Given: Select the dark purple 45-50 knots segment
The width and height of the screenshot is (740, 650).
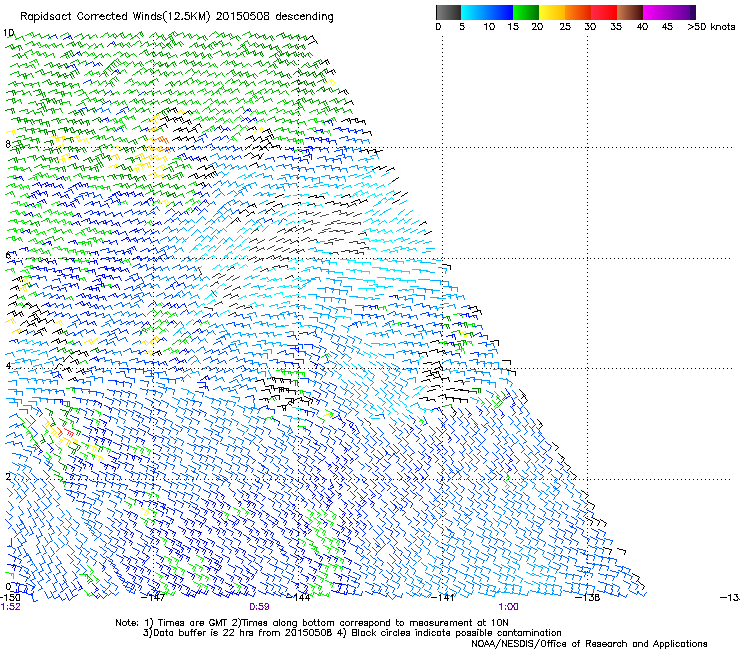Looking at the screenshot, I should 682,12.
